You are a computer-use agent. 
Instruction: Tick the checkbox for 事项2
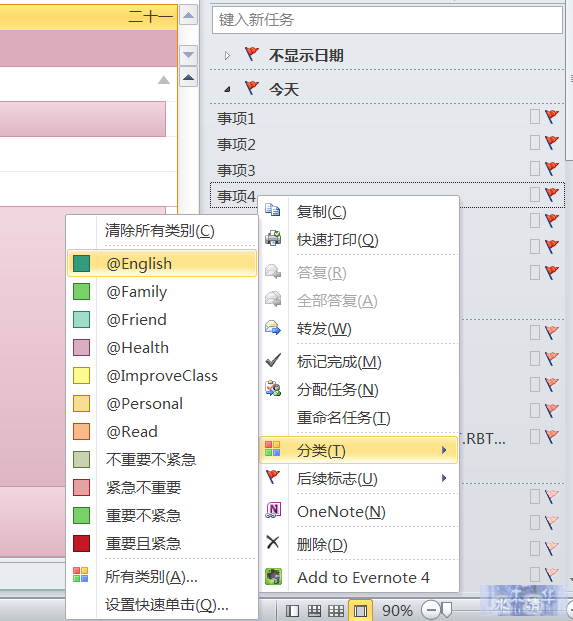click(535, 143)
